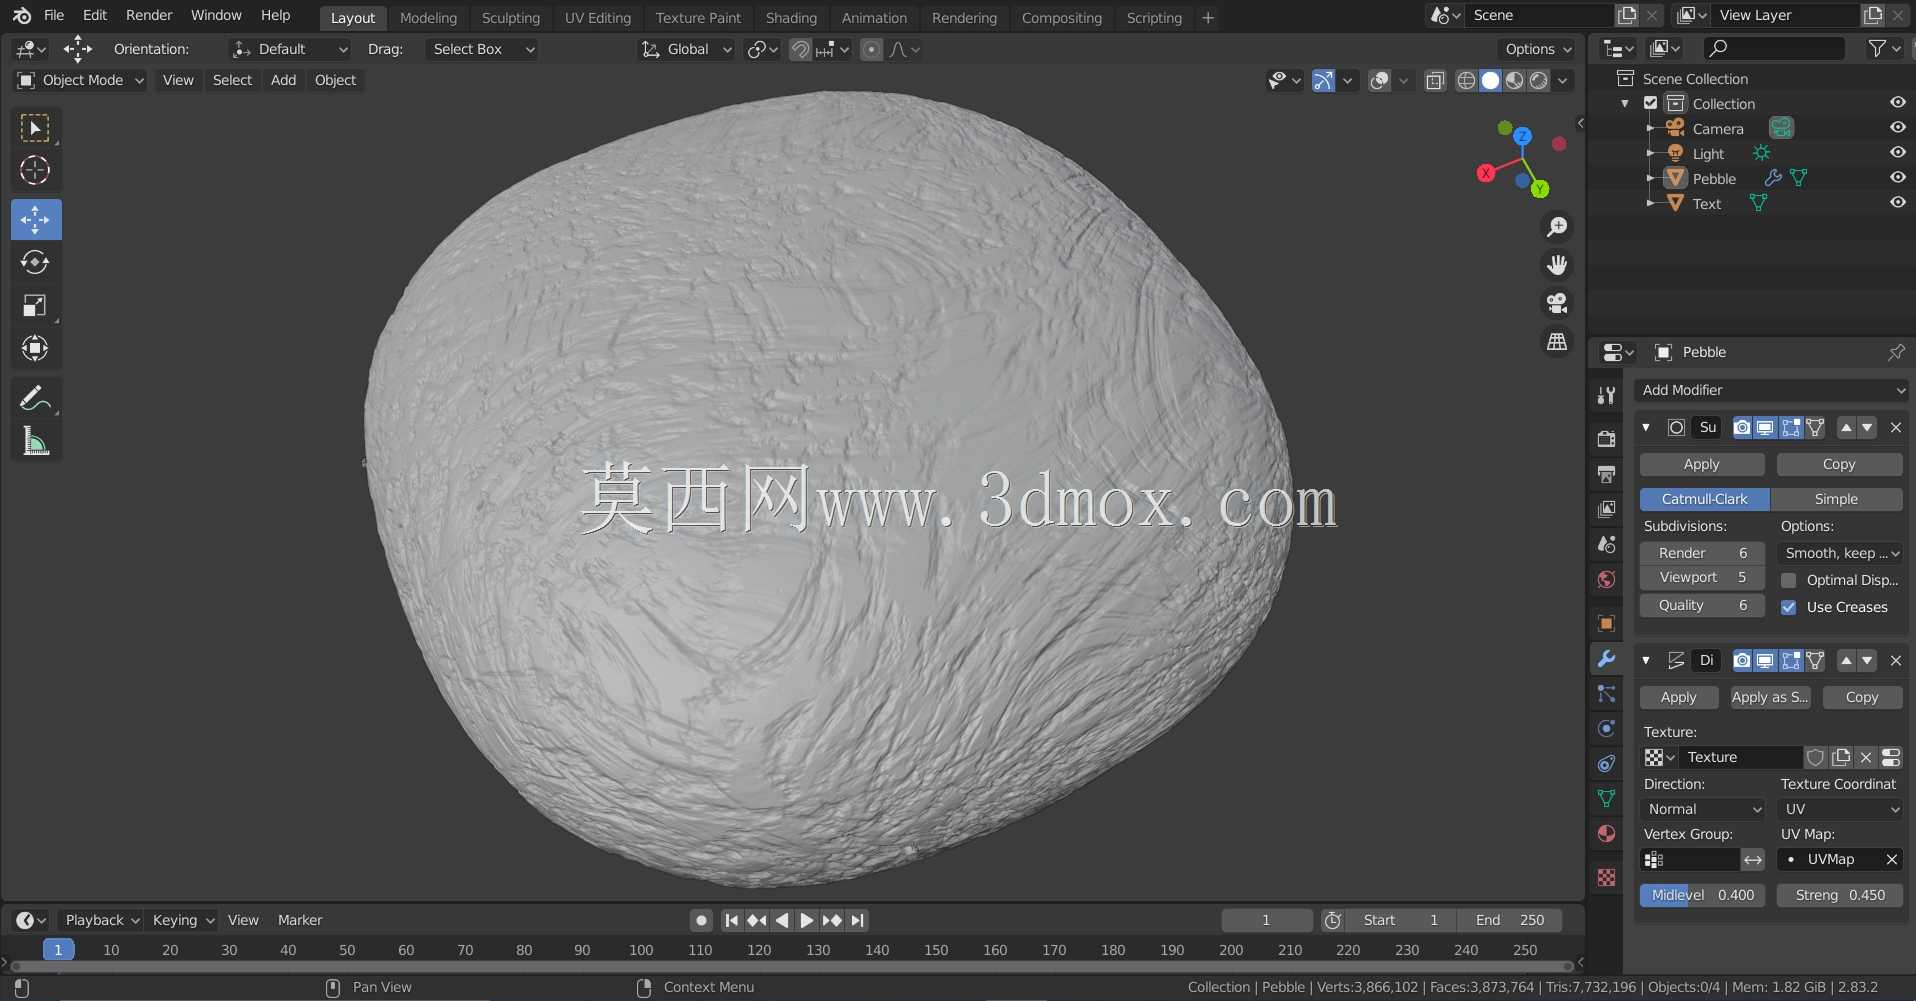Screen dimensions: 1916x1001
Task: Select the Annotate tool
Action: 35,398
